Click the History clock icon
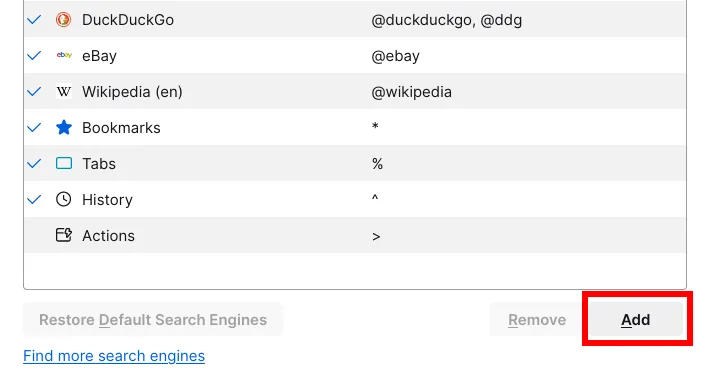Viewport: 720px width, 378px height. click(x=64, y=199)
